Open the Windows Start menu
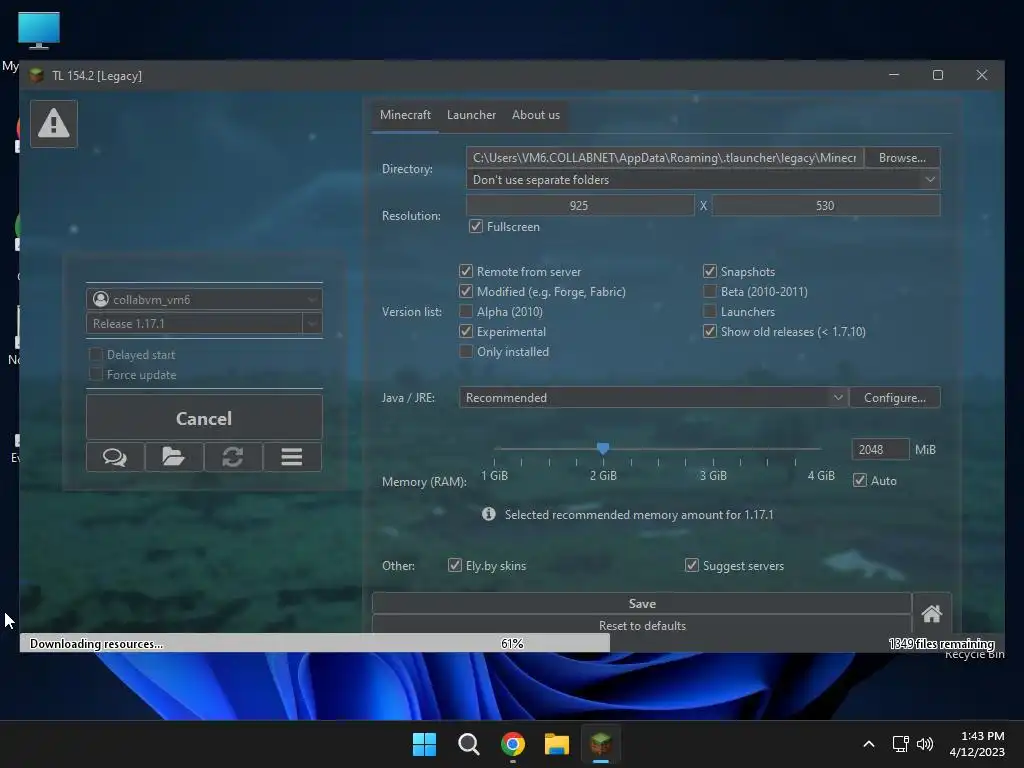Viewport: 1024px width, 768px height. click(x=424, y=744)
